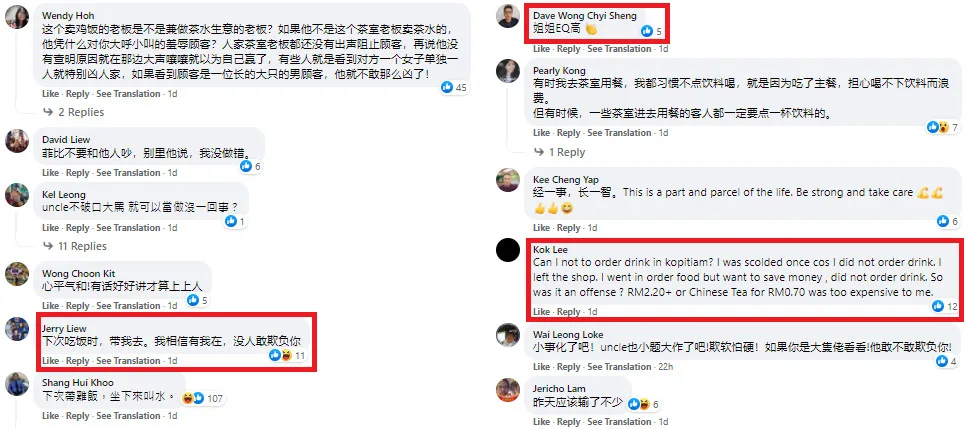Click Kok Lee's black profile avatar
The image size is (966, 429).
[508, 250]
